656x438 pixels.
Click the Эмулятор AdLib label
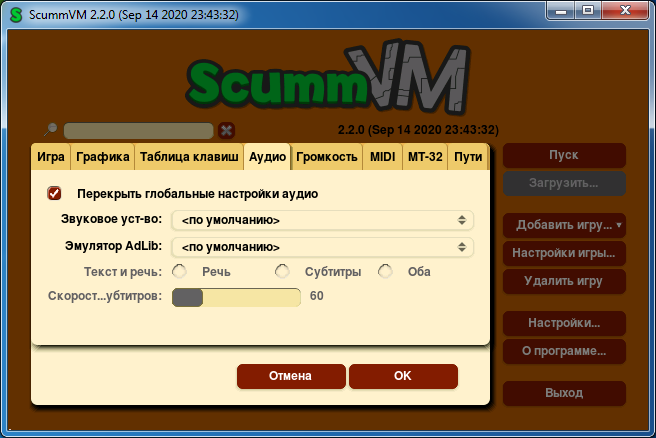coord(113,246)
